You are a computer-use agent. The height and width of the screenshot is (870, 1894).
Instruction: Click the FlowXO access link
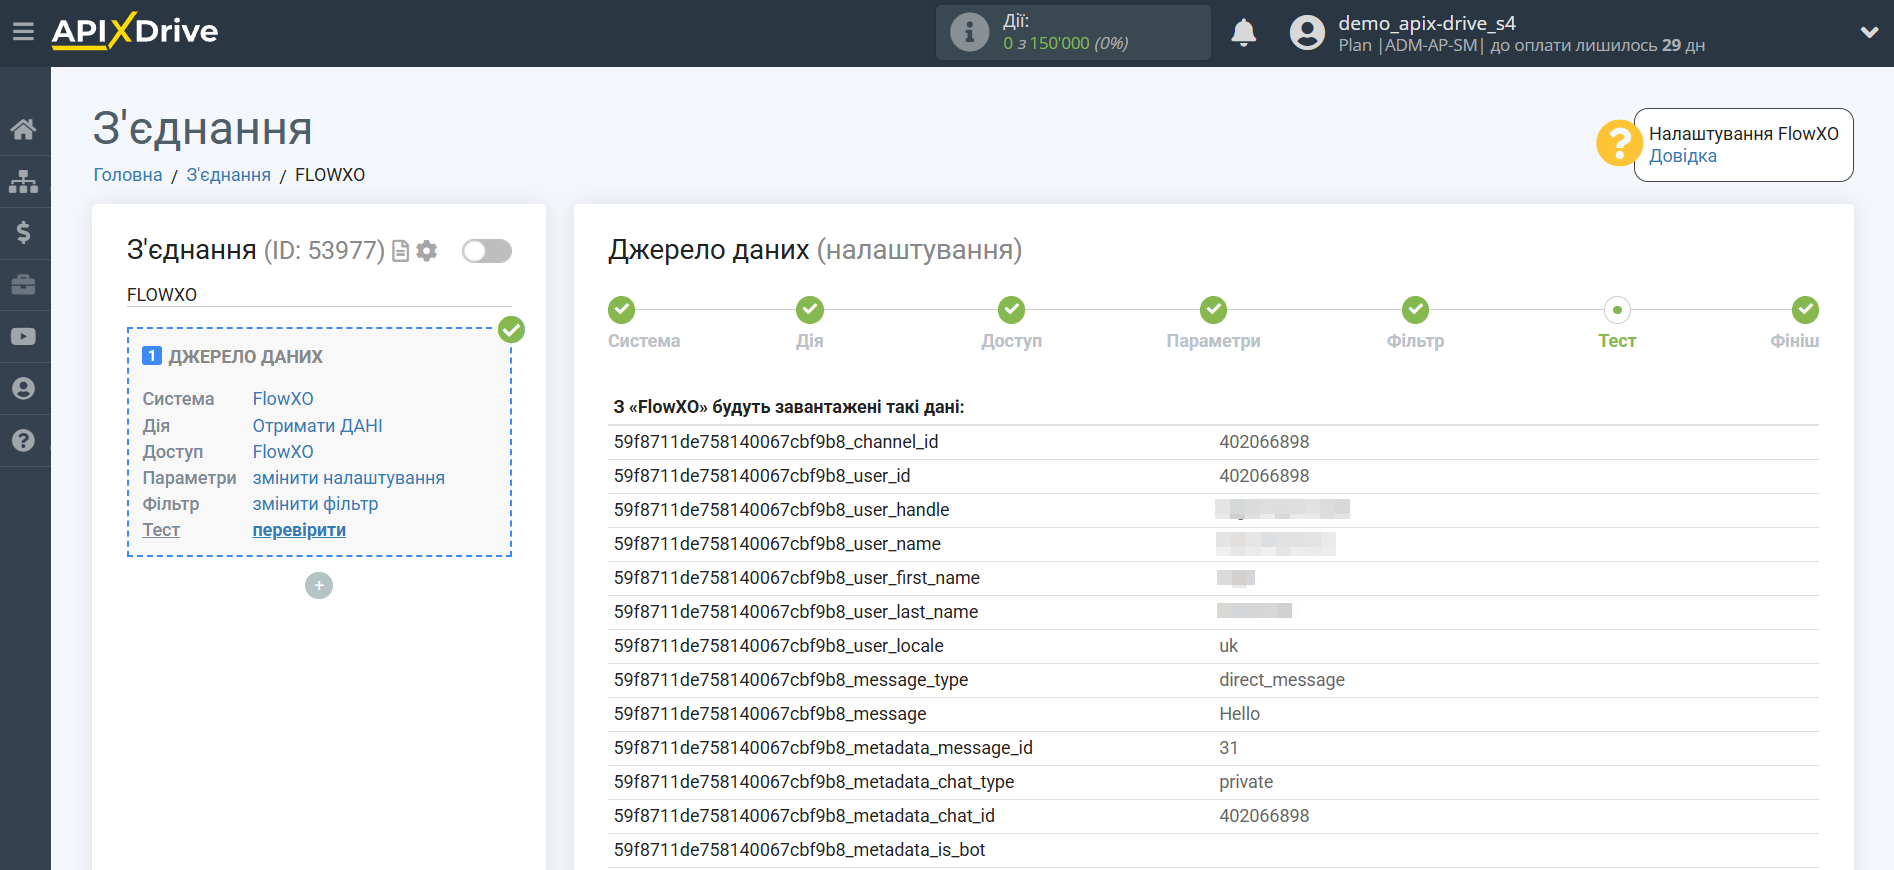pos(283,452)
